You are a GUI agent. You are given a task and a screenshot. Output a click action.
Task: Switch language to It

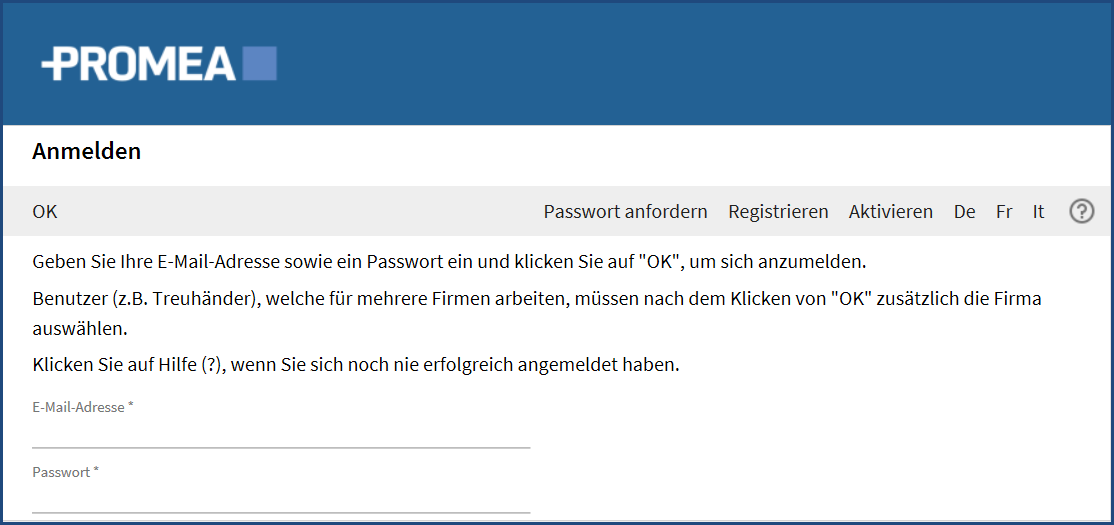click(x=1038, y=212)
